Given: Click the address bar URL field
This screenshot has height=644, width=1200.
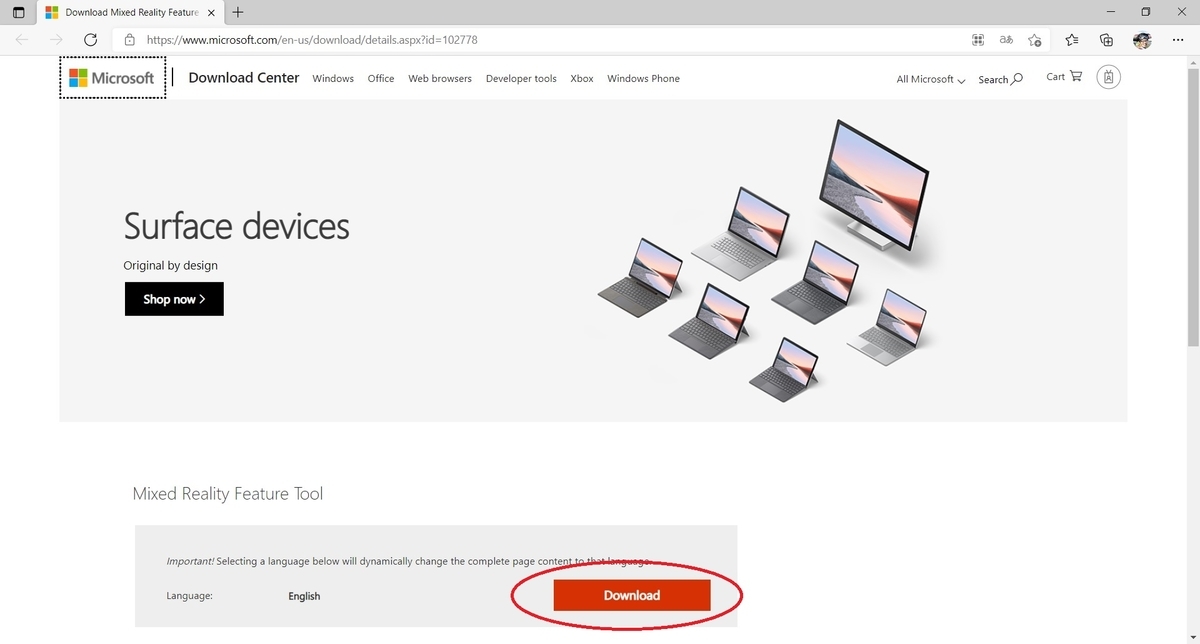Looking at the screenshot, I should point(540,40).
